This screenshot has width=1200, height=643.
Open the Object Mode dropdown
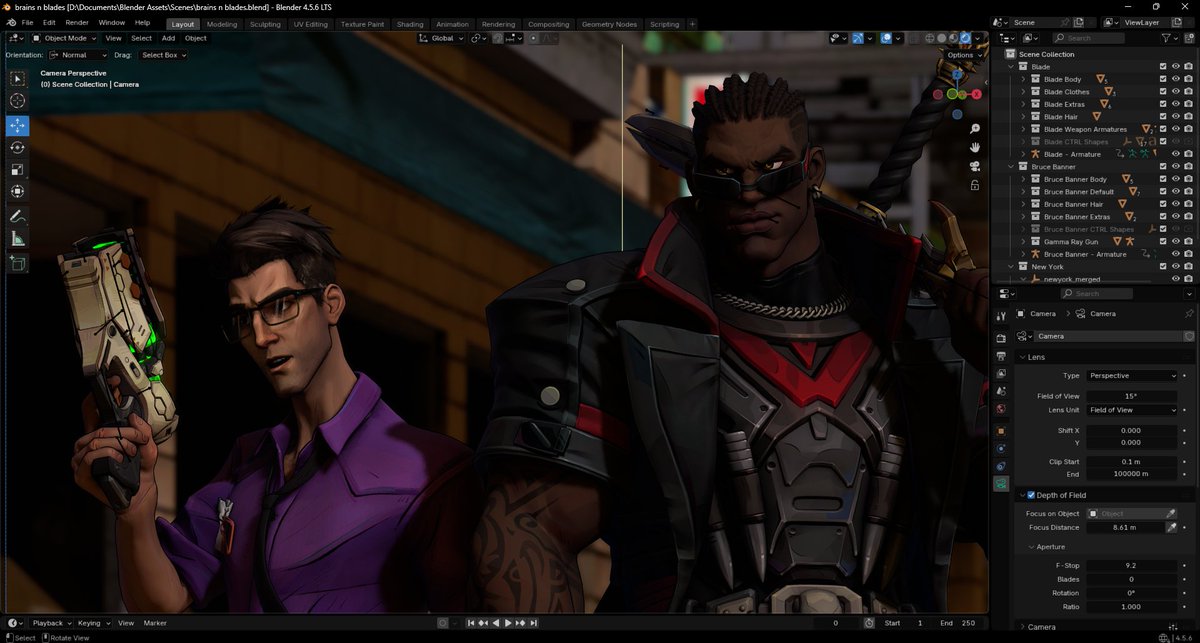pos(66,38)
